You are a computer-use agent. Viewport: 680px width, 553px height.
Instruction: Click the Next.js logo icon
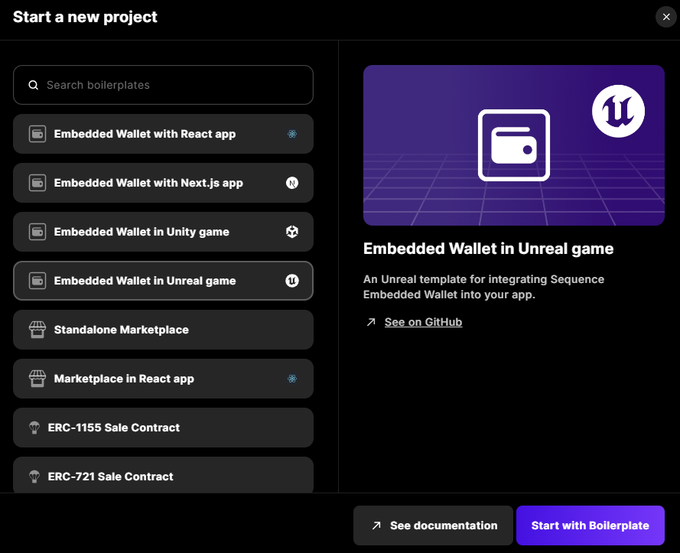[x=292, y=183]
